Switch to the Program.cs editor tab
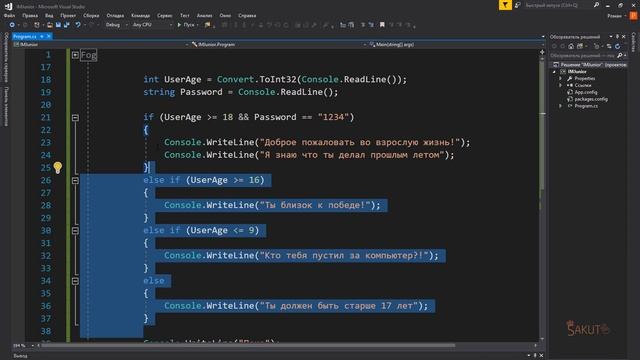 24,36
